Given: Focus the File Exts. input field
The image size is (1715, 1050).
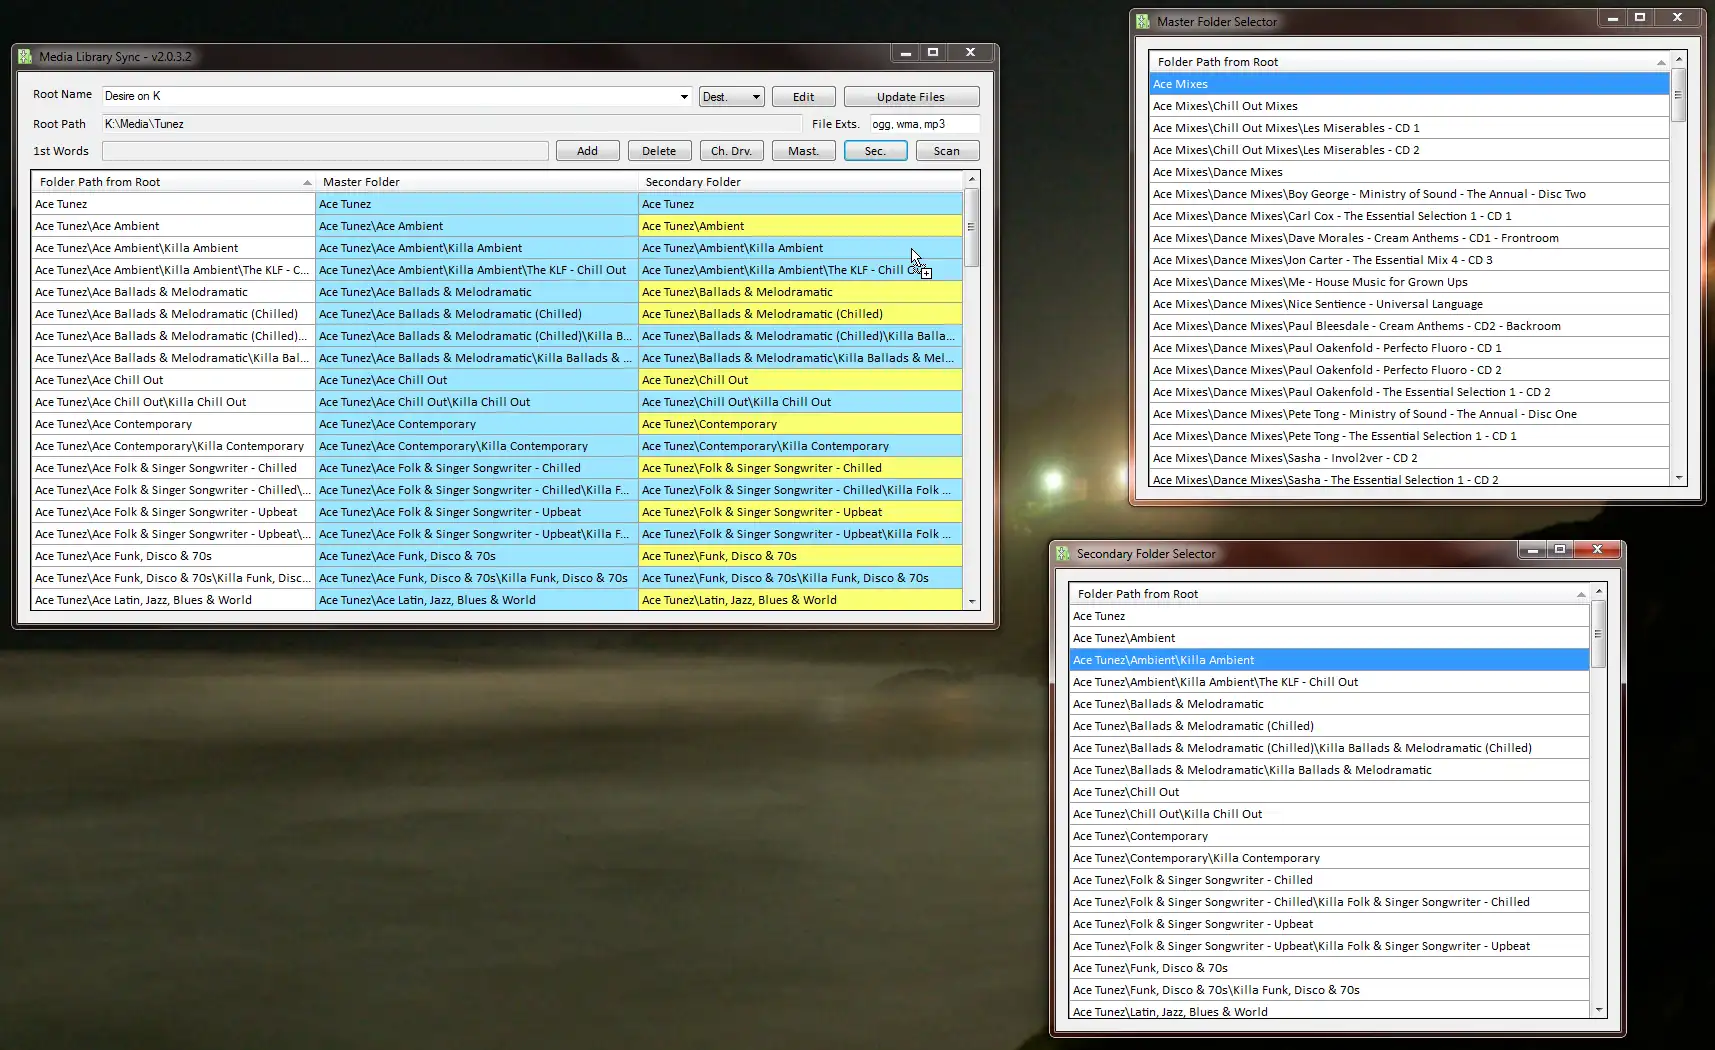Looking at the screenshot, I should [x=924, y=124].
